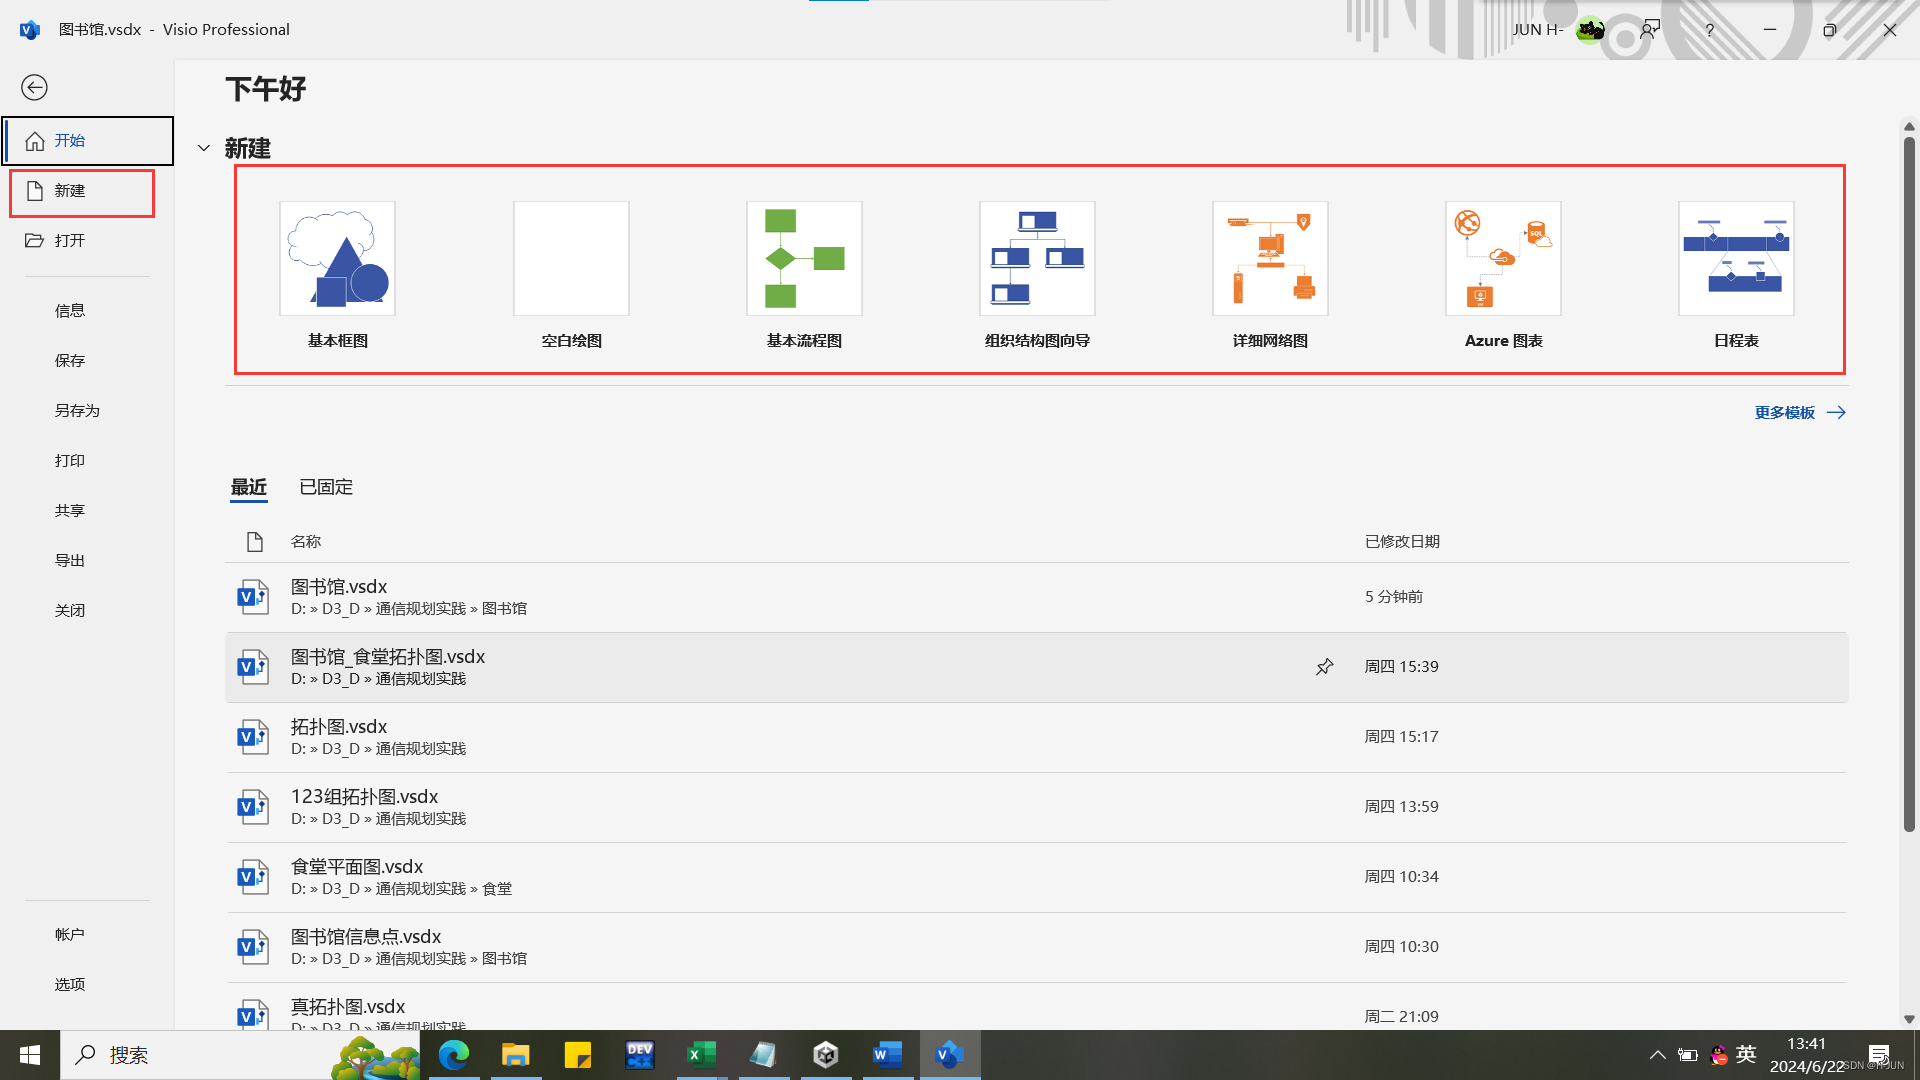Launch Excel from the taskbar
Viewport: 1920px width, 1080px height.
tap(702, 1055)
